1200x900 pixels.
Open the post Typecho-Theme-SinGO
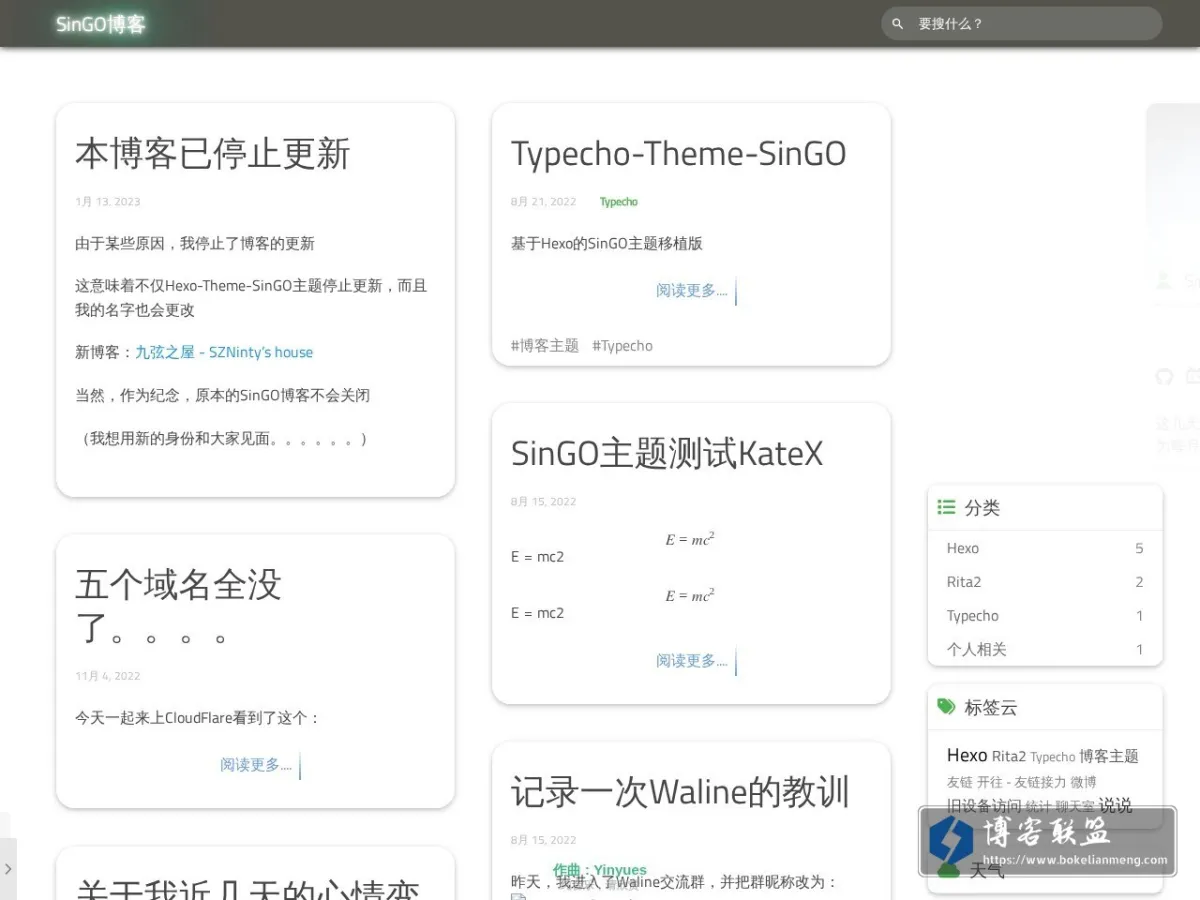pos(678,154)
